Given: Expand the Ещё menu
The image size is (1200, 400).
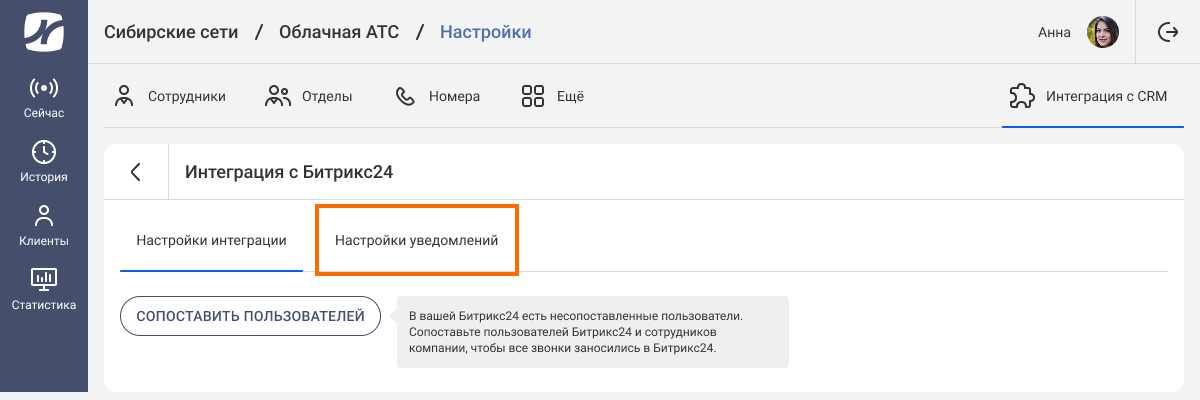Looking at the screenshot, I should tap(553, 97).
